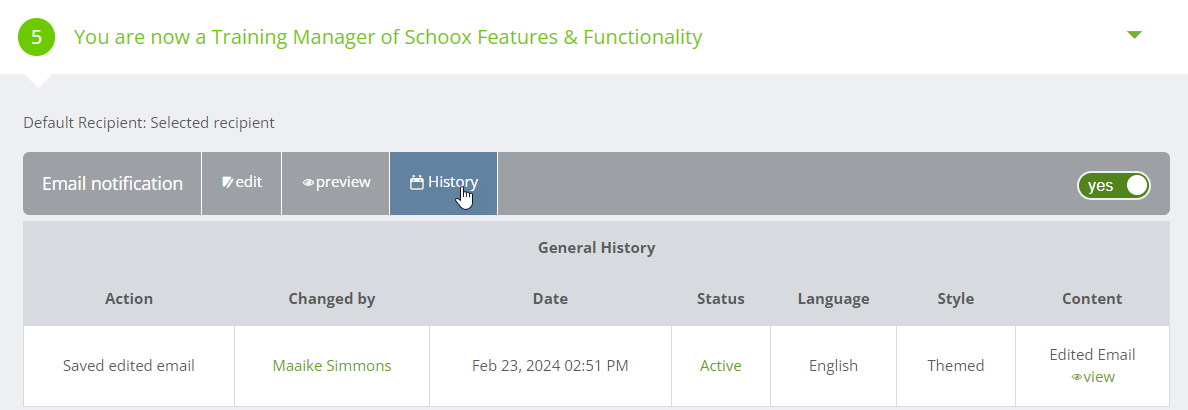Open the email preview eye button
The height and width of the screenshot is (410, 1188).
point(336,183)
